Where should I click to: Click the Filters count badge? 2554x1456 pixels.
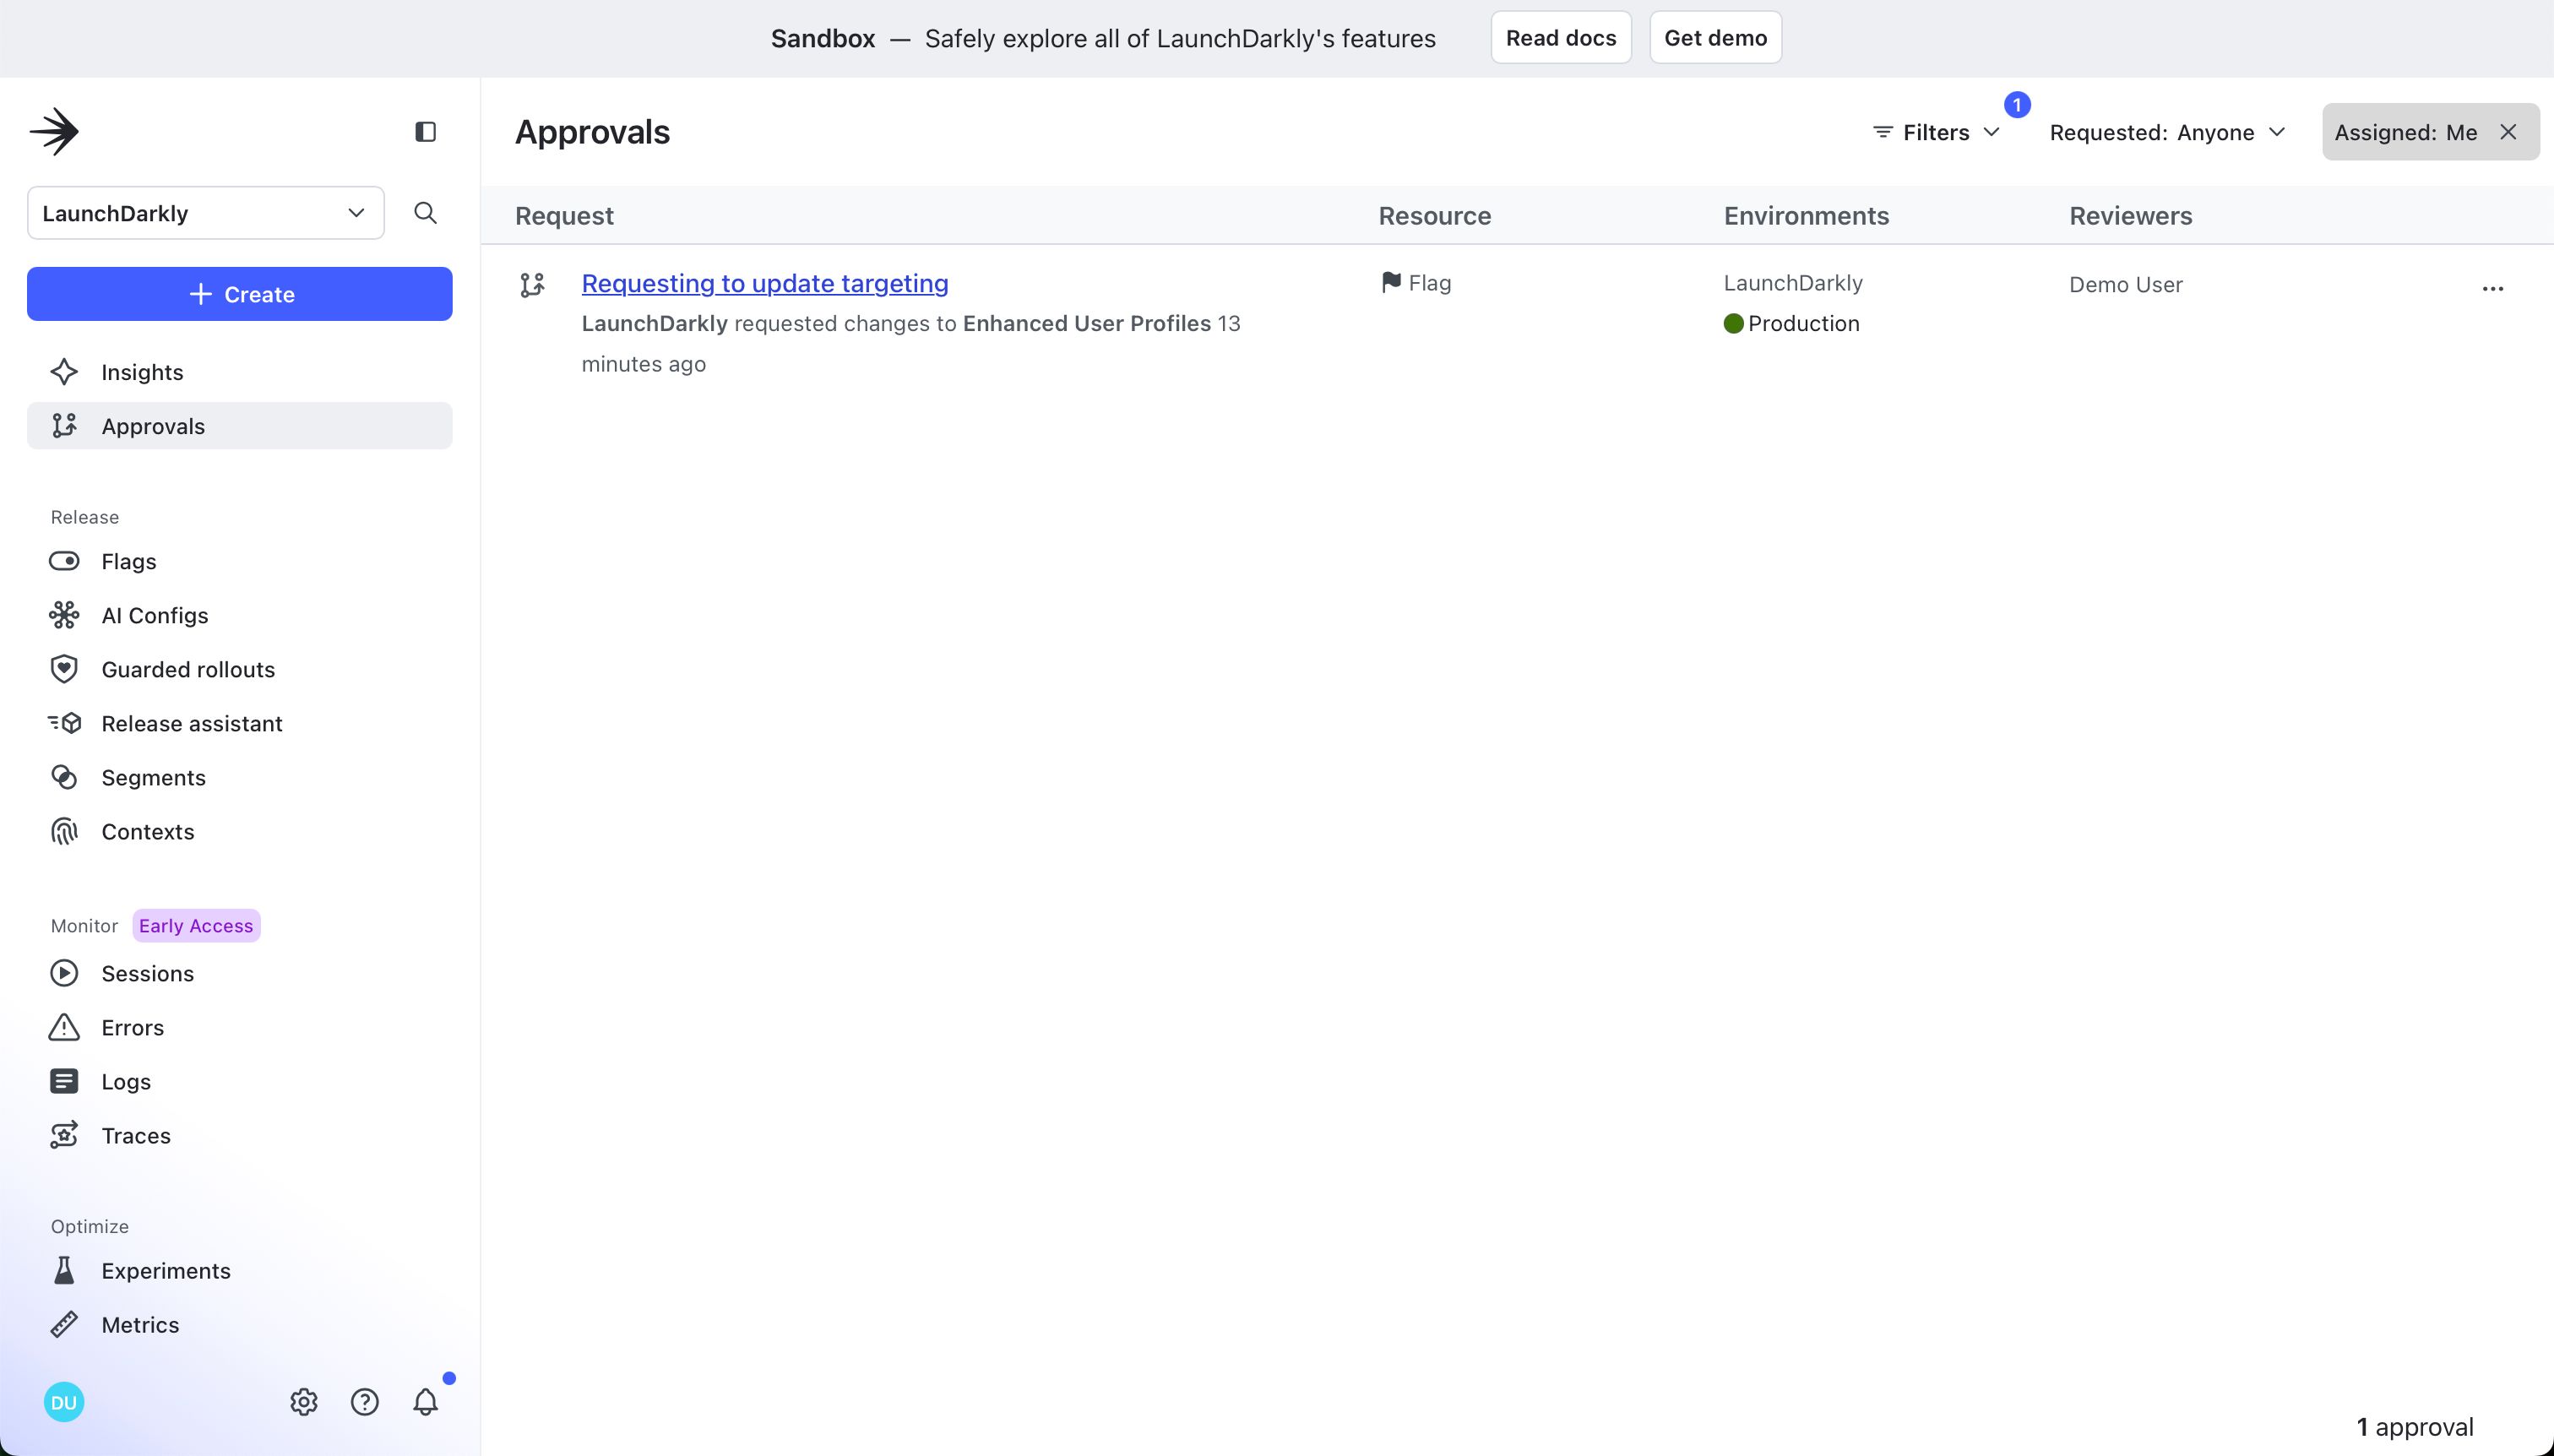(x=2017, y=105)
